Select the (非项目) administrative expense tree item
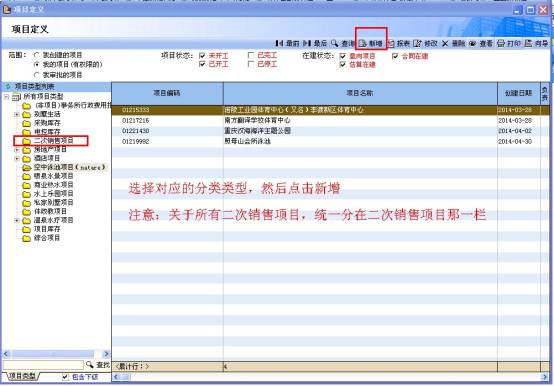554x386 pixels. (x=72, y=106)
